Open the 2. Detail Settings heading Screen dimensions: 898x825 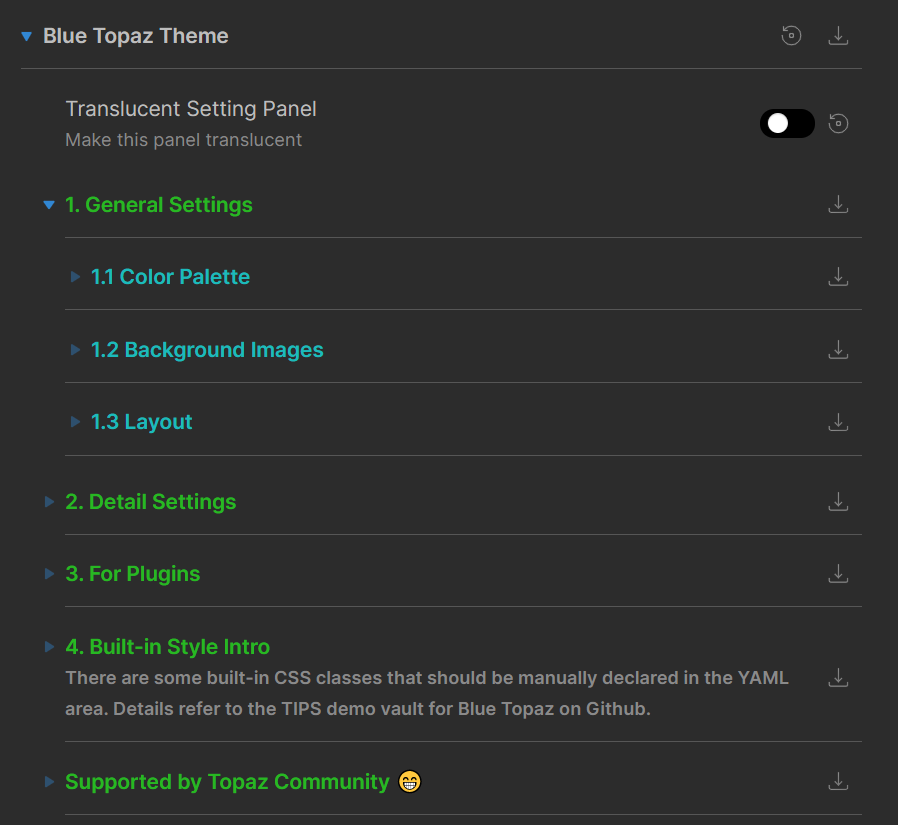pos(151,502)
